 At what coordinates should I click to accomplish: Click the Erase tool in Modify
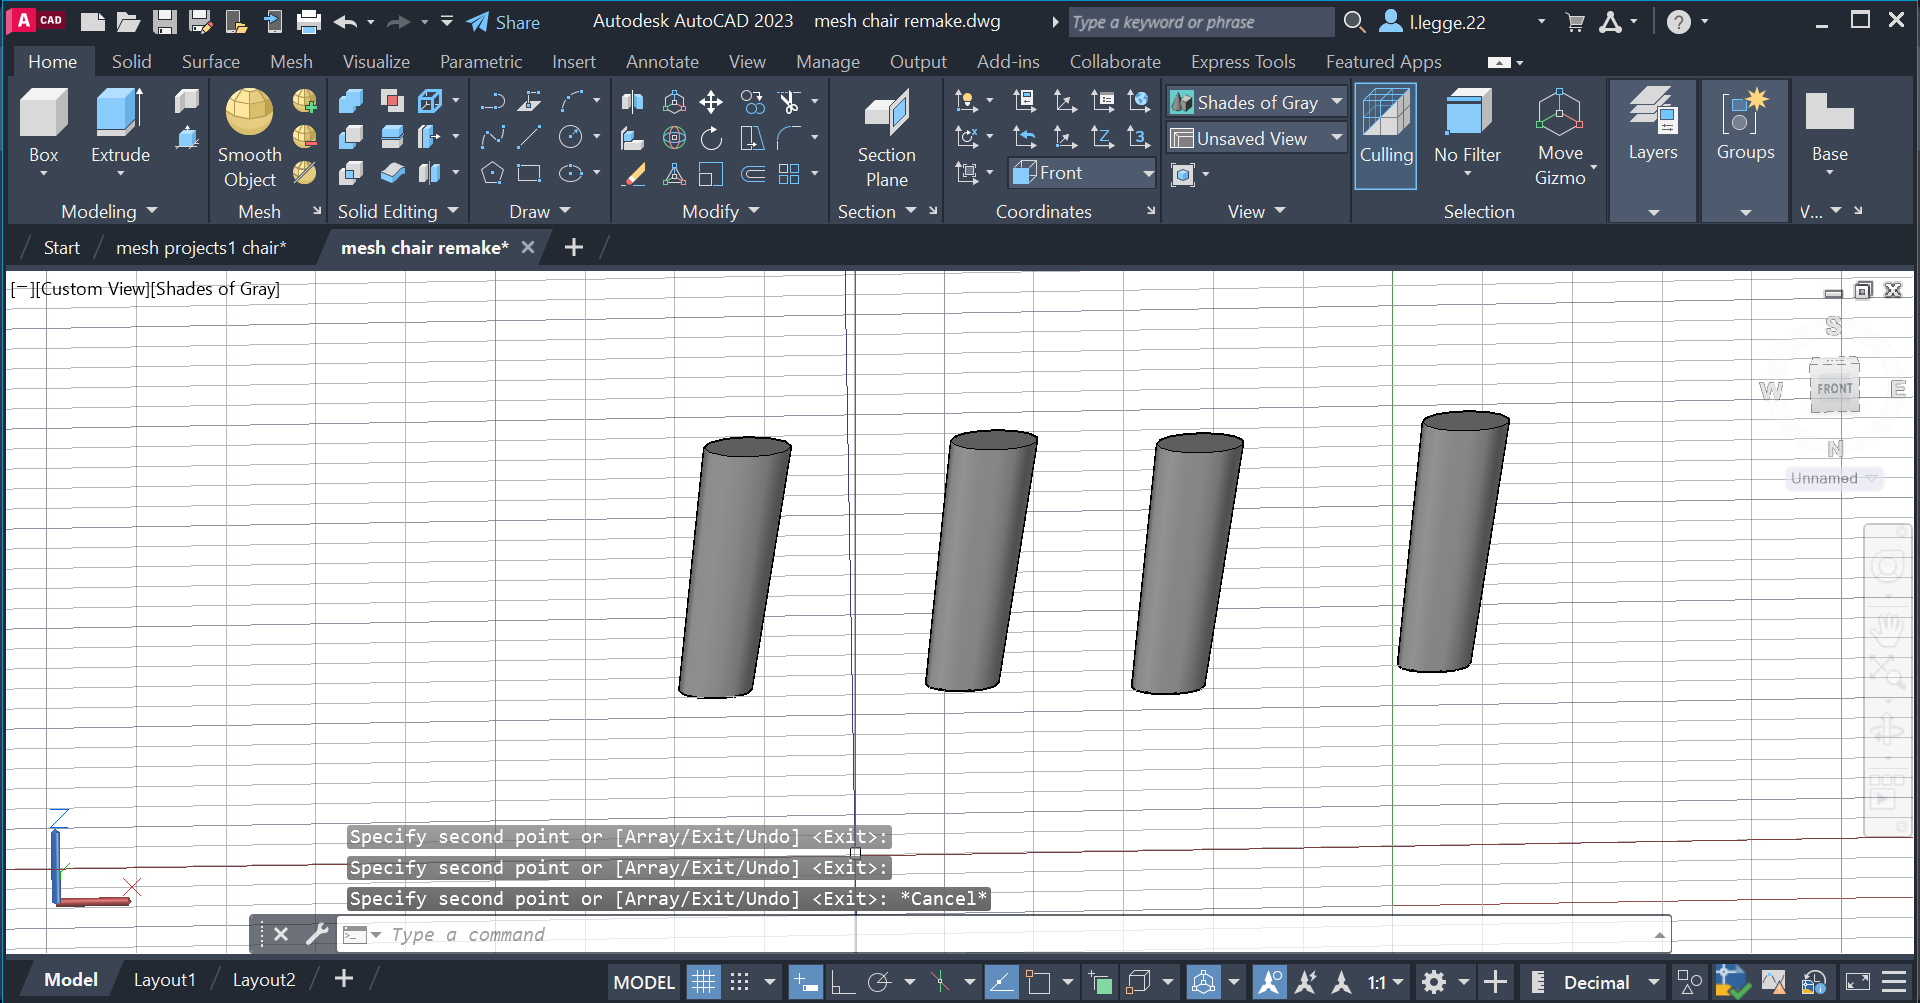634,174
